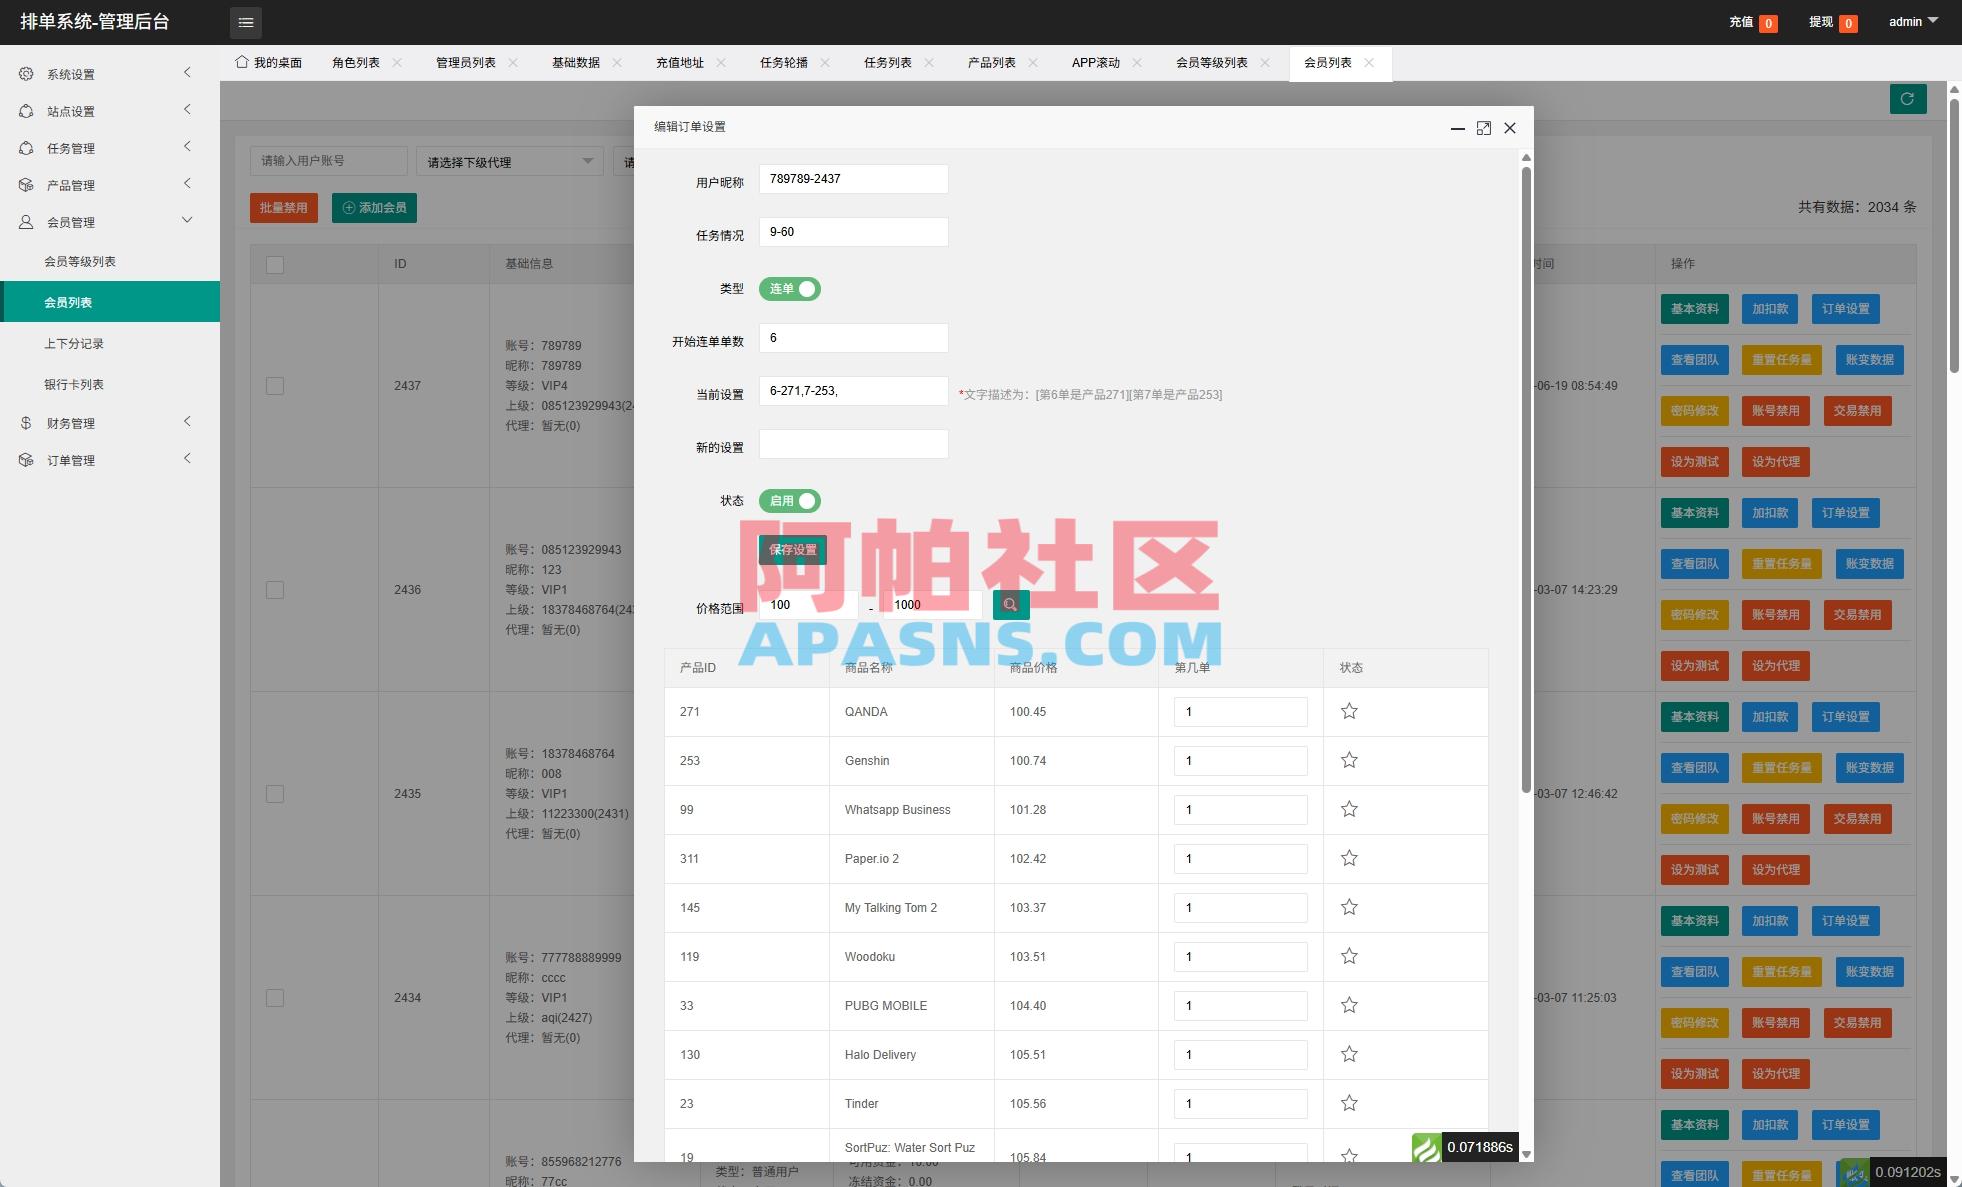The height and width of the screenshot is (1187, 1962).
Task: Check the select-all checkbox in table header
Action: tap(275, 264)
